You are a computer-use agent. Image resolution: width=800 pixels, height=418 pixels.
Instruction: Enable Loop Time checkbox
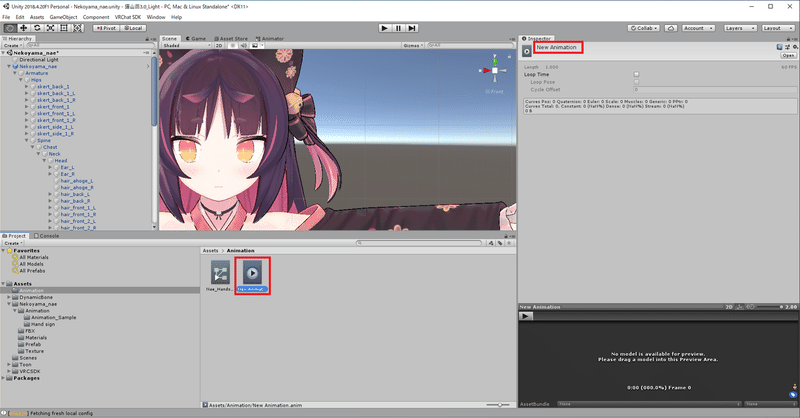click(x=636, y=75)
